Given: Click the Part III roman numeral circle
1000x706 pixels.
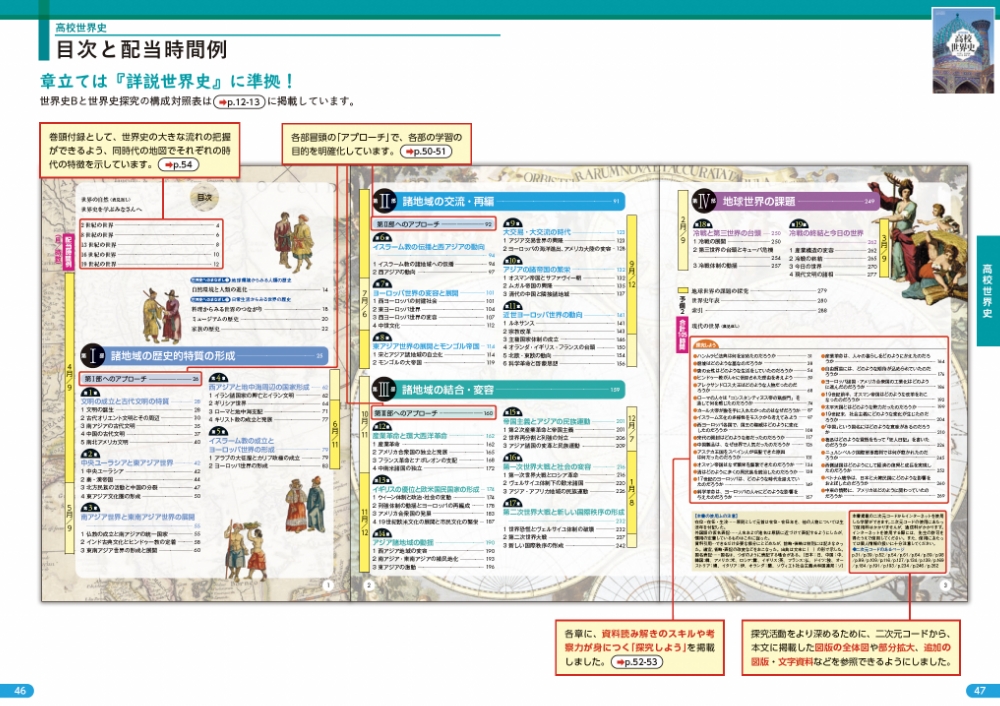Looking at the screenshot, I should click(x=384, y=390).
